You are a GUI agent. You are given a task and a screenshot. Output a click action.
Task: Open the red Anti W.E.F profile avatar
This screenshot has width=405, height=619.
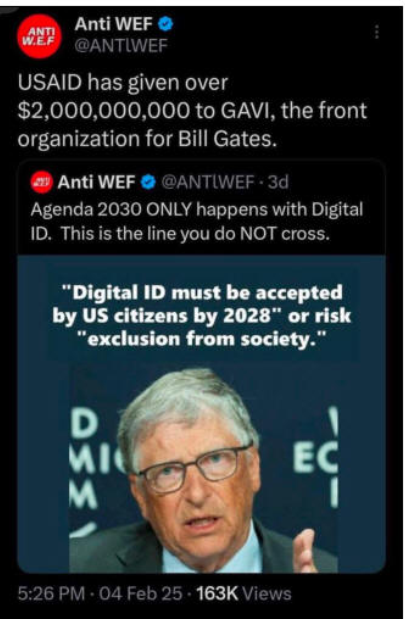pyautogui.click(x=39, y=36)
